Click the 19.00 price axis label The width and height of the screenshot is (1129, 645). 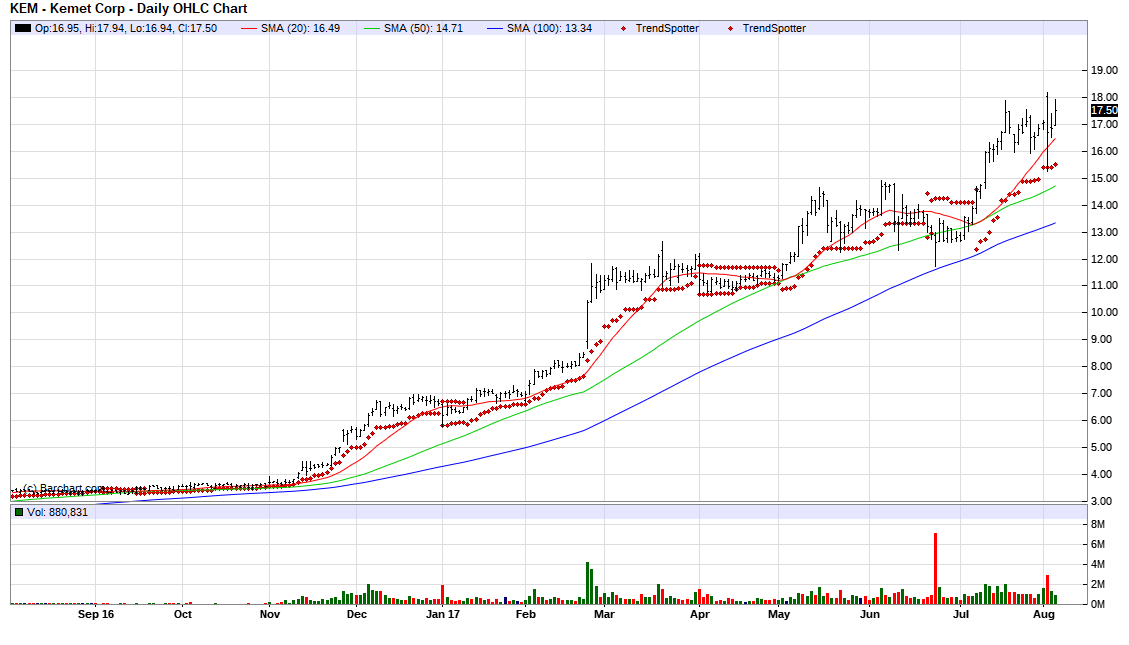(1104, 71)
